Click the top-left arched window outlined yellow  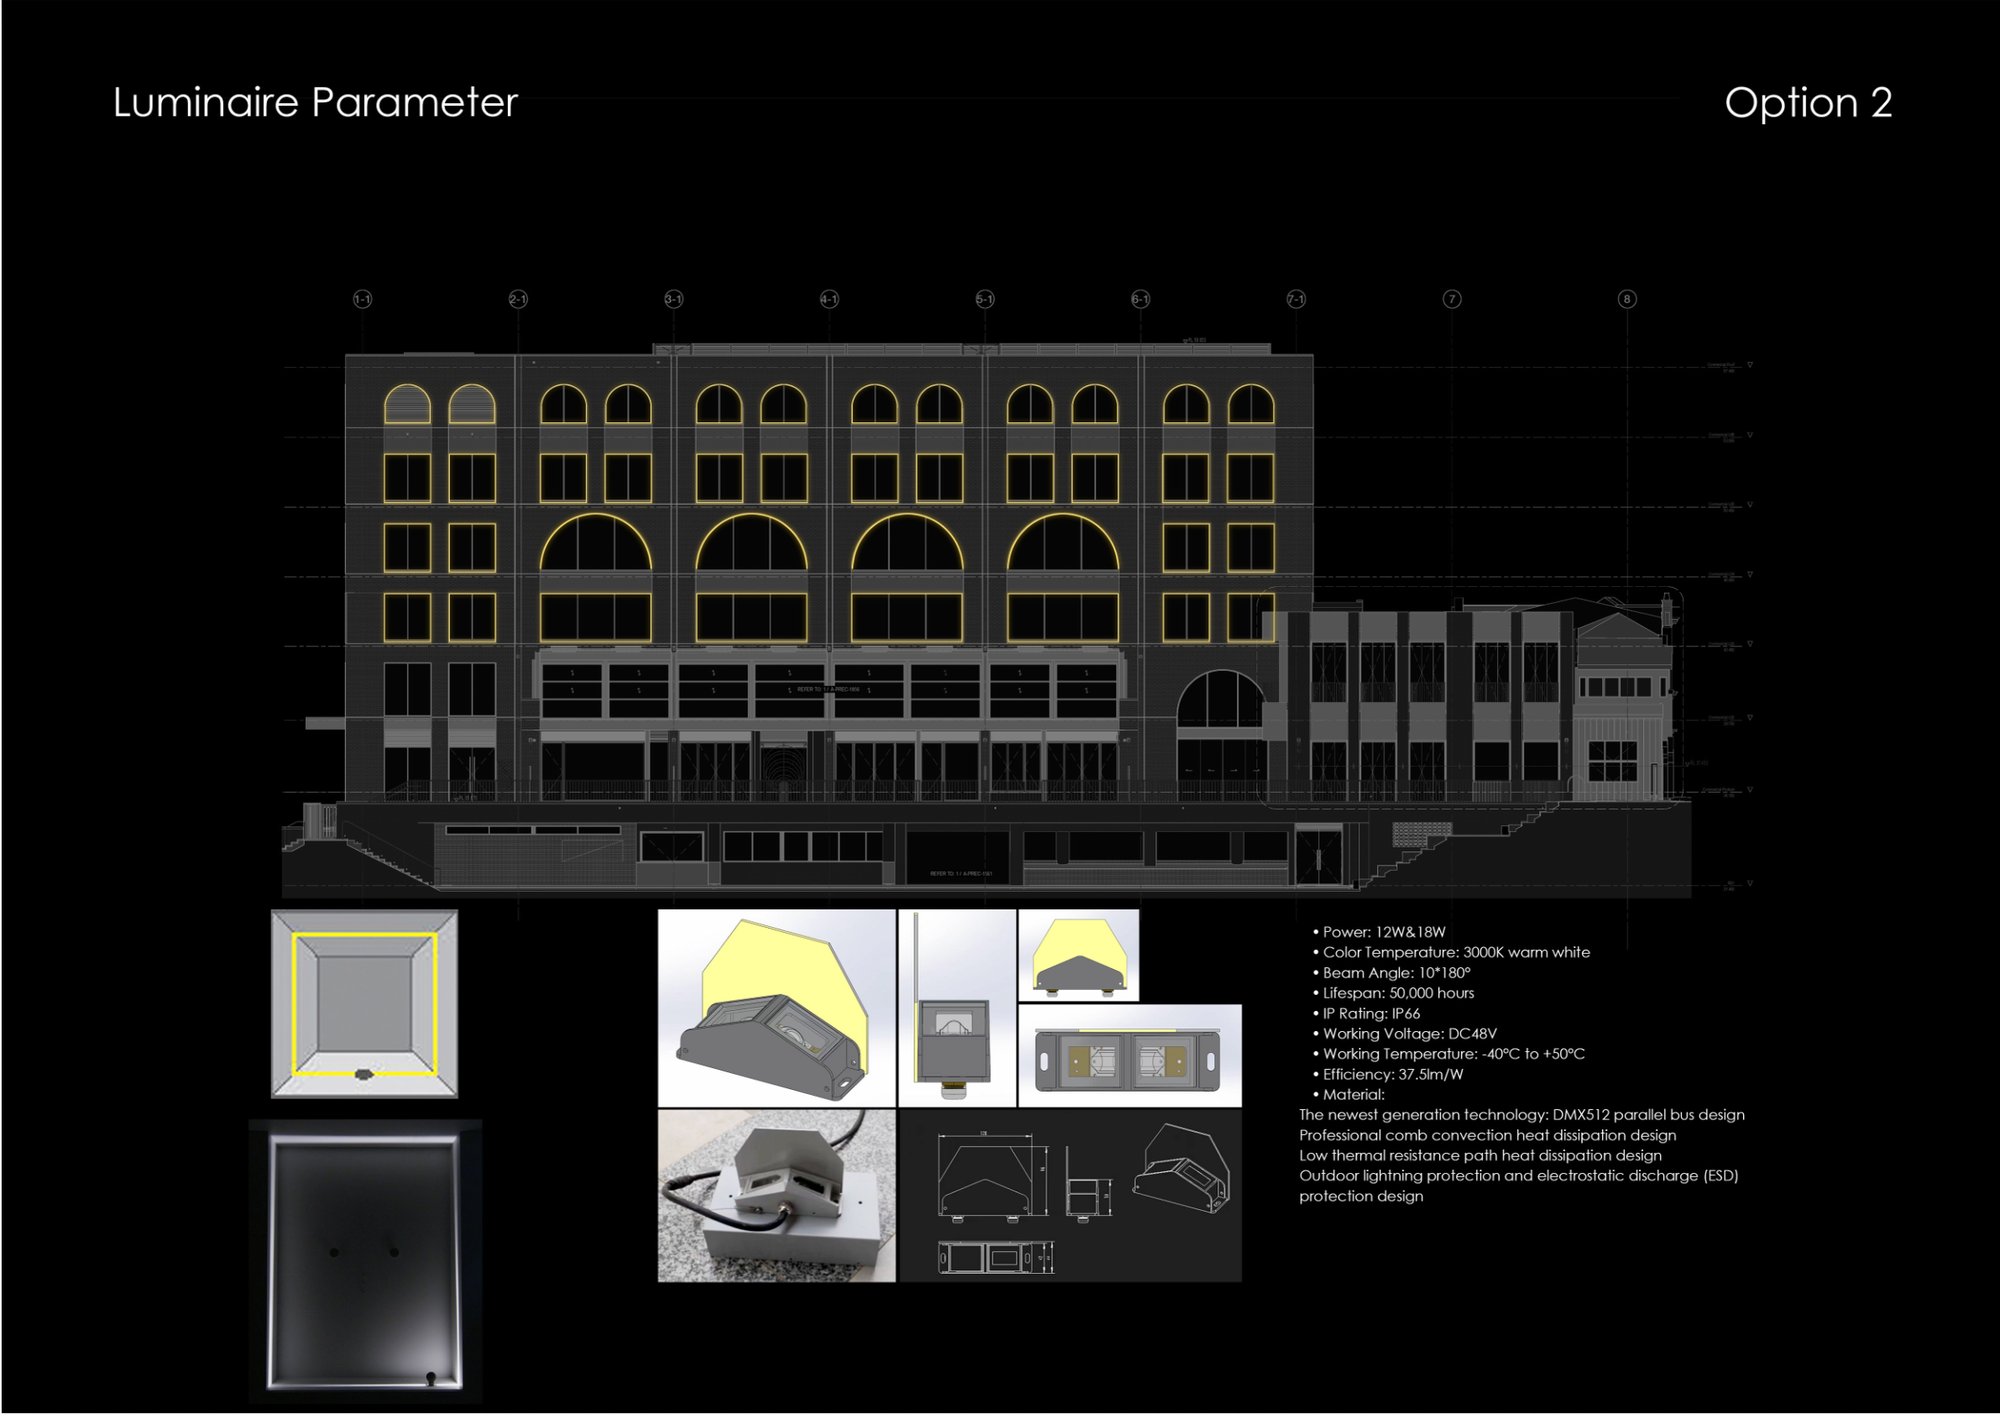click(x=407, y=405)
